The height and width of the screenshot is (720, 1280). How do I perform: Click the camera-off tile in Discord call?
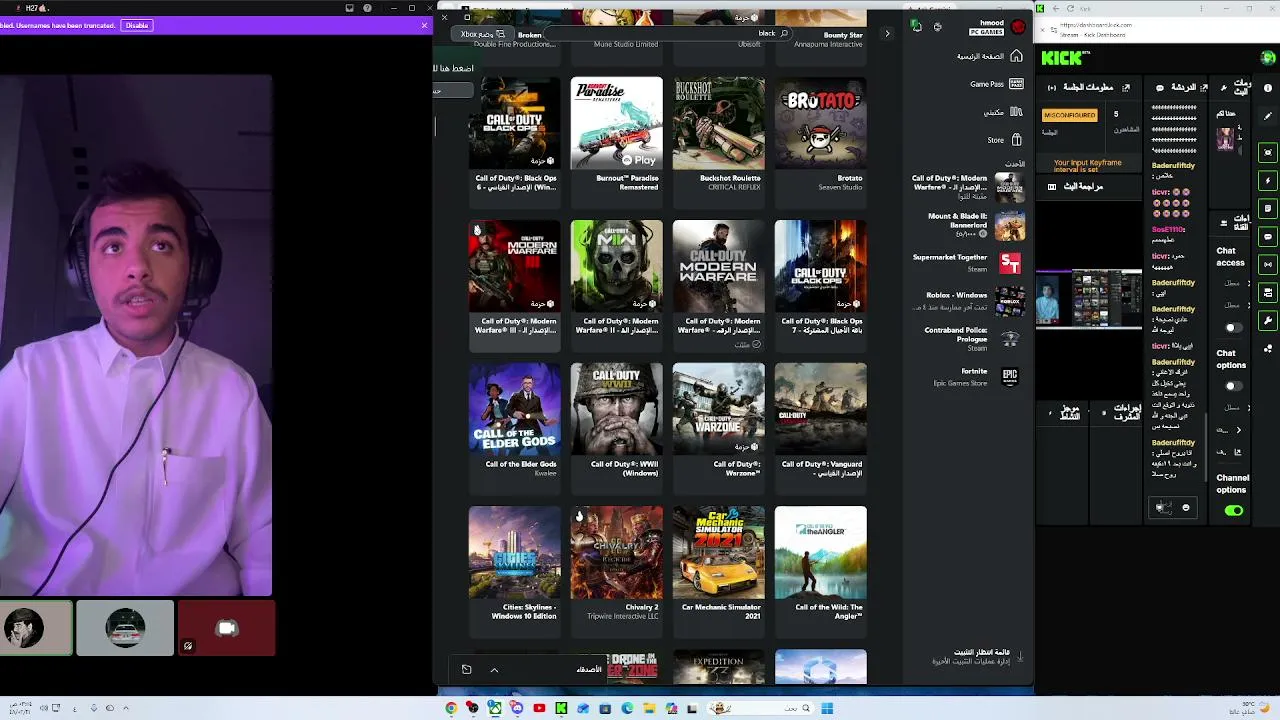(226, 628)
